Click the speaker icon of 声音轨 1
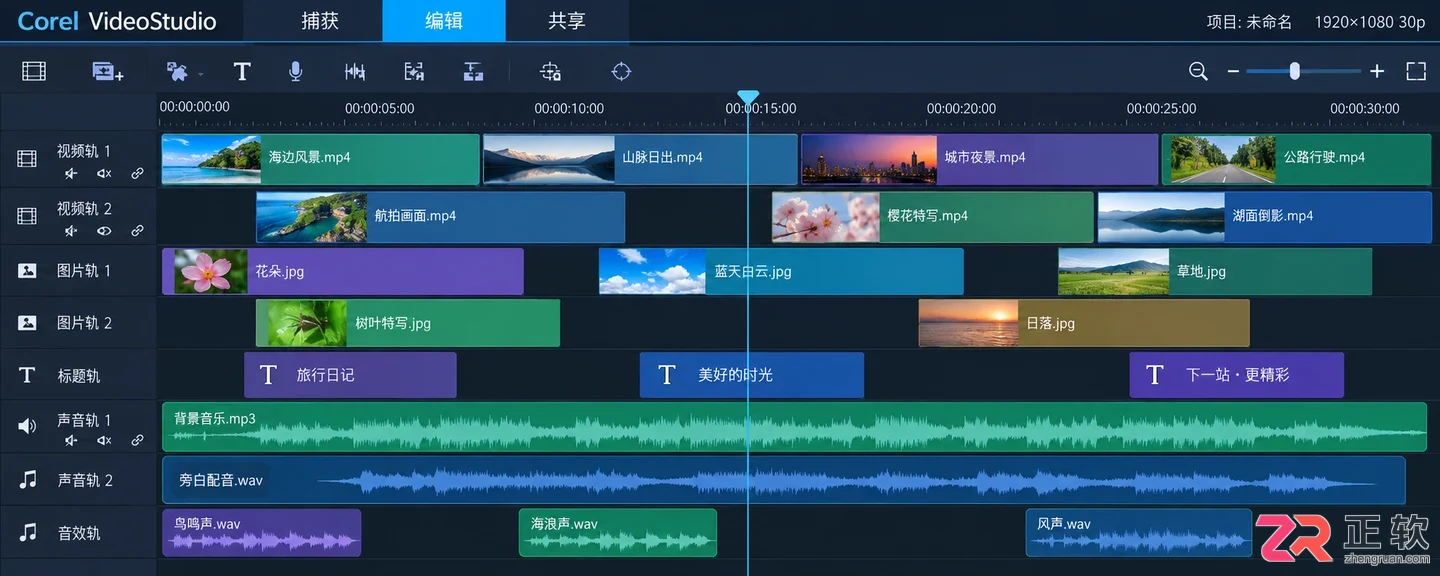Image resolution: width=1440 pixels, height=576 pixels. (x=27, y=427)
